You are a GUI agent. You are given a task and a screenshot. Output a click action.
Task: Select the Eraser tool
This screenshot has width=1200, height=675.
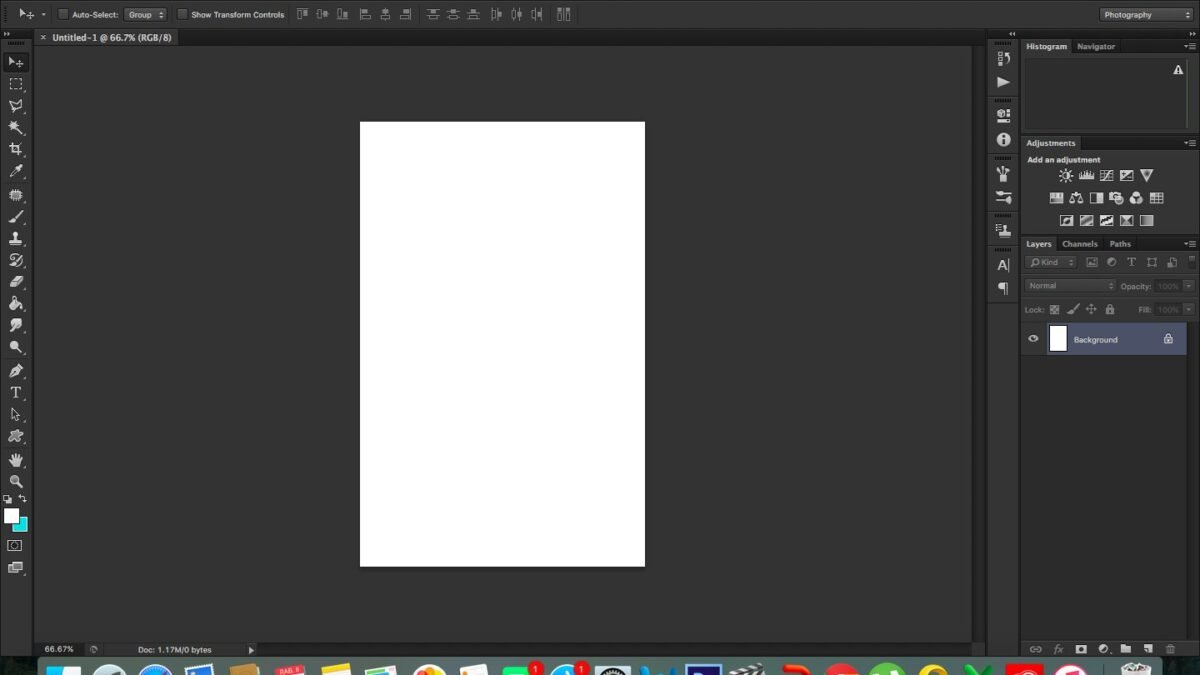(x=16, y=282)
